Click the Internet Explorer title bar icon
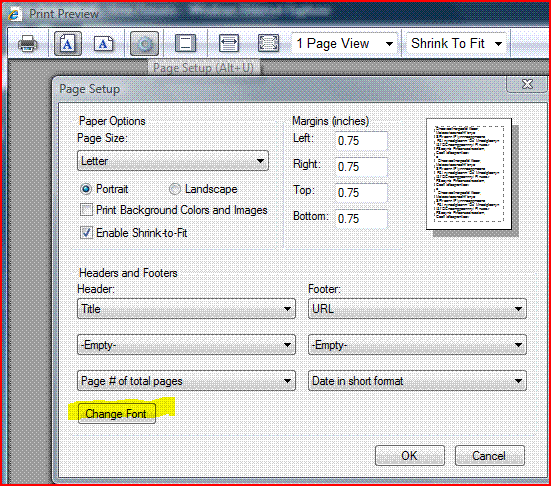The height and width of the screenshot is (486, 551). click(14, 14)
